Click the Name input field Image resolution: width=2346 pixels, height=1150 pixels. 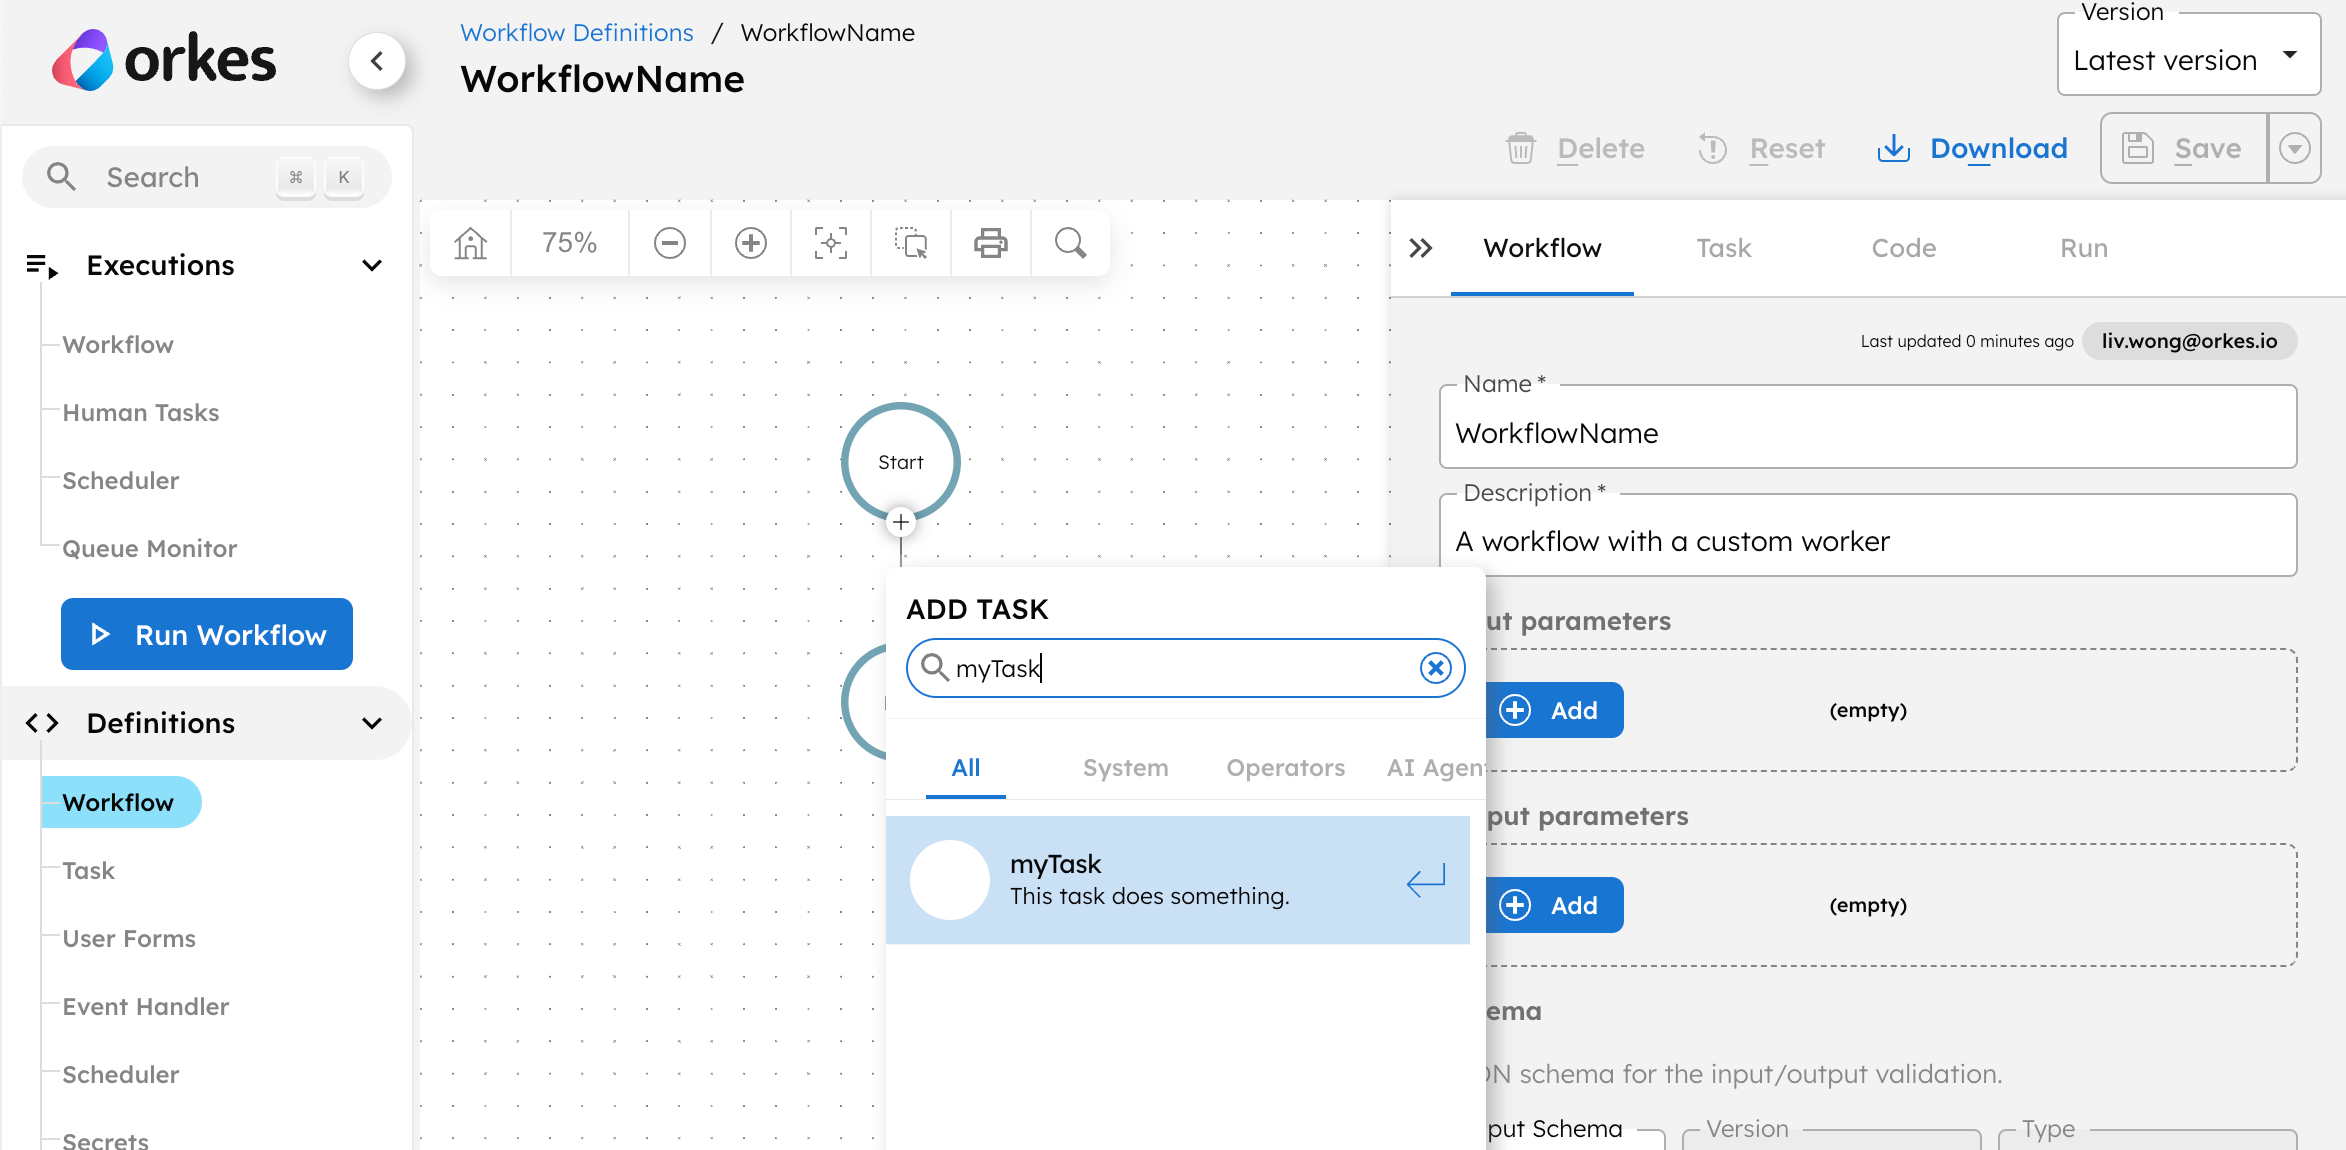tap(1868, 428)
